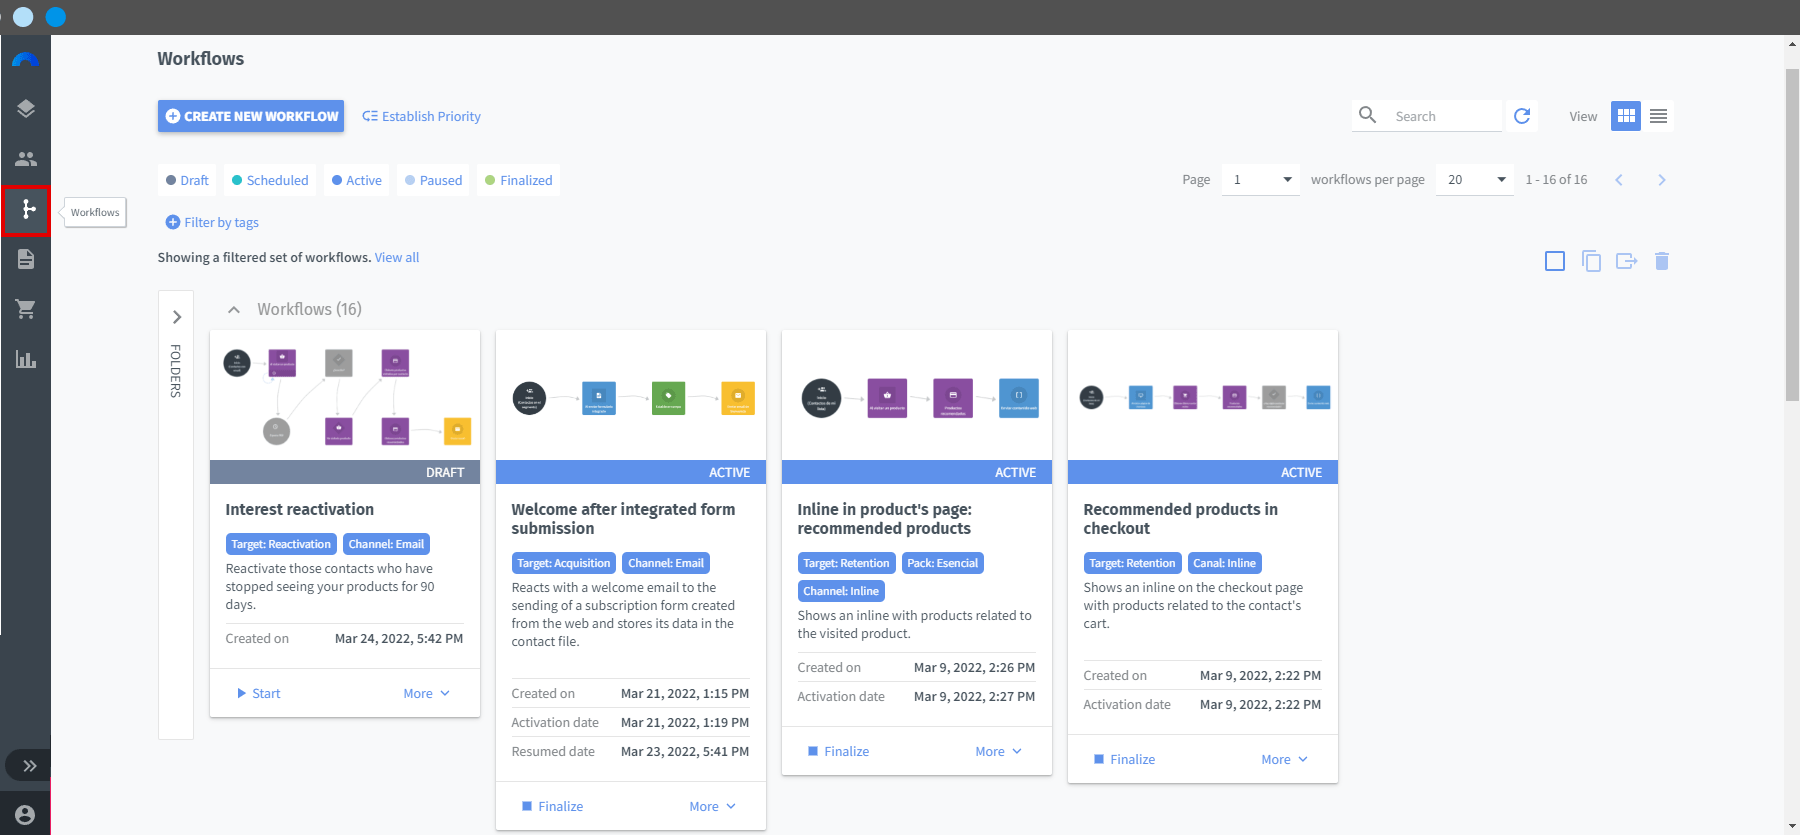Image resolution: width=1800 pixels, height=835 pixels.
Task: Expand the FOLDERS side panel
Action: tap(177, 317)
